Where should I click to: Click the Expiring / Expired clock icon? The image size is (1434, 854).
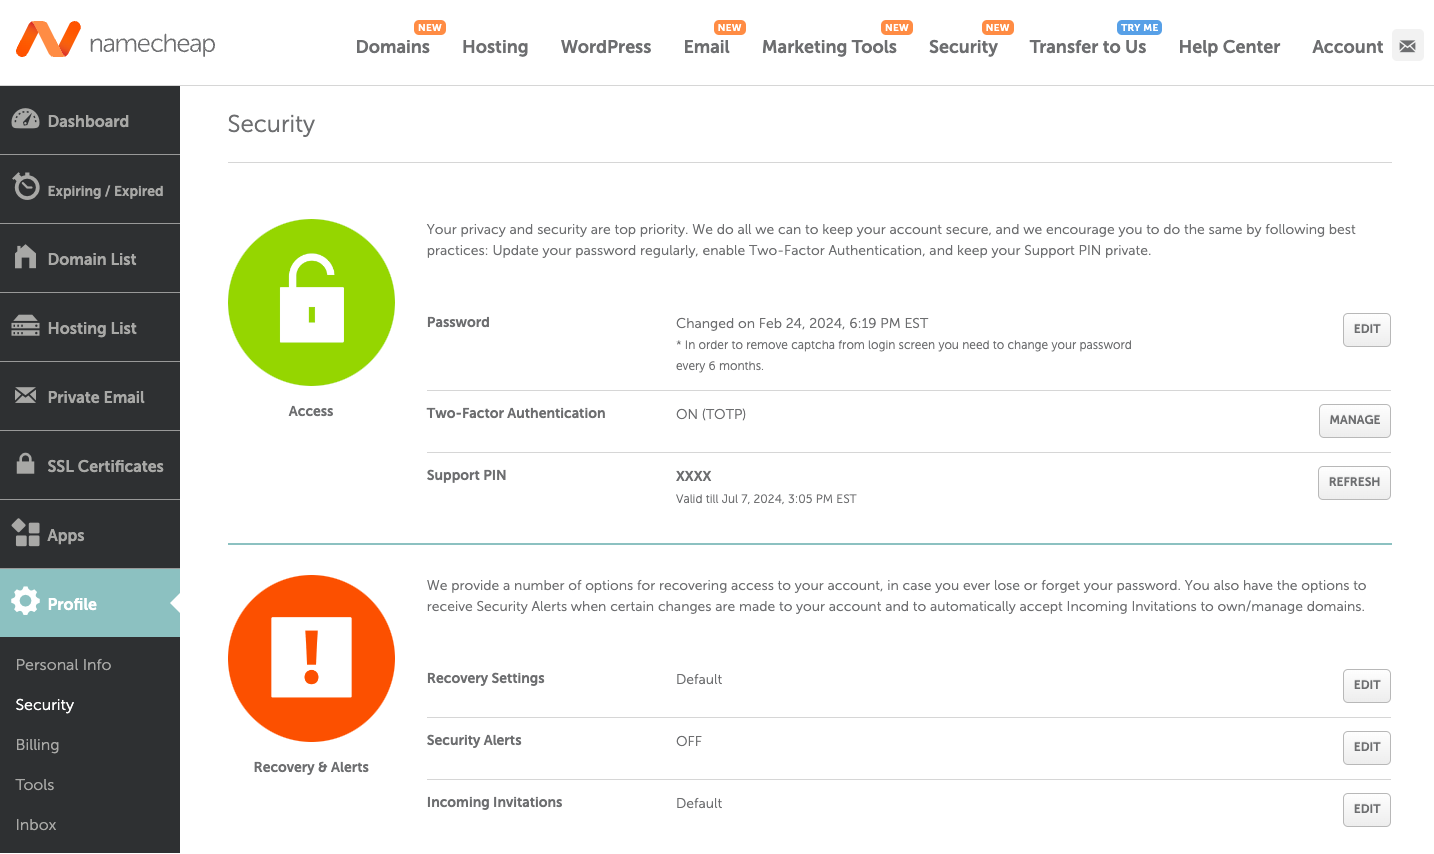(26, 187)
